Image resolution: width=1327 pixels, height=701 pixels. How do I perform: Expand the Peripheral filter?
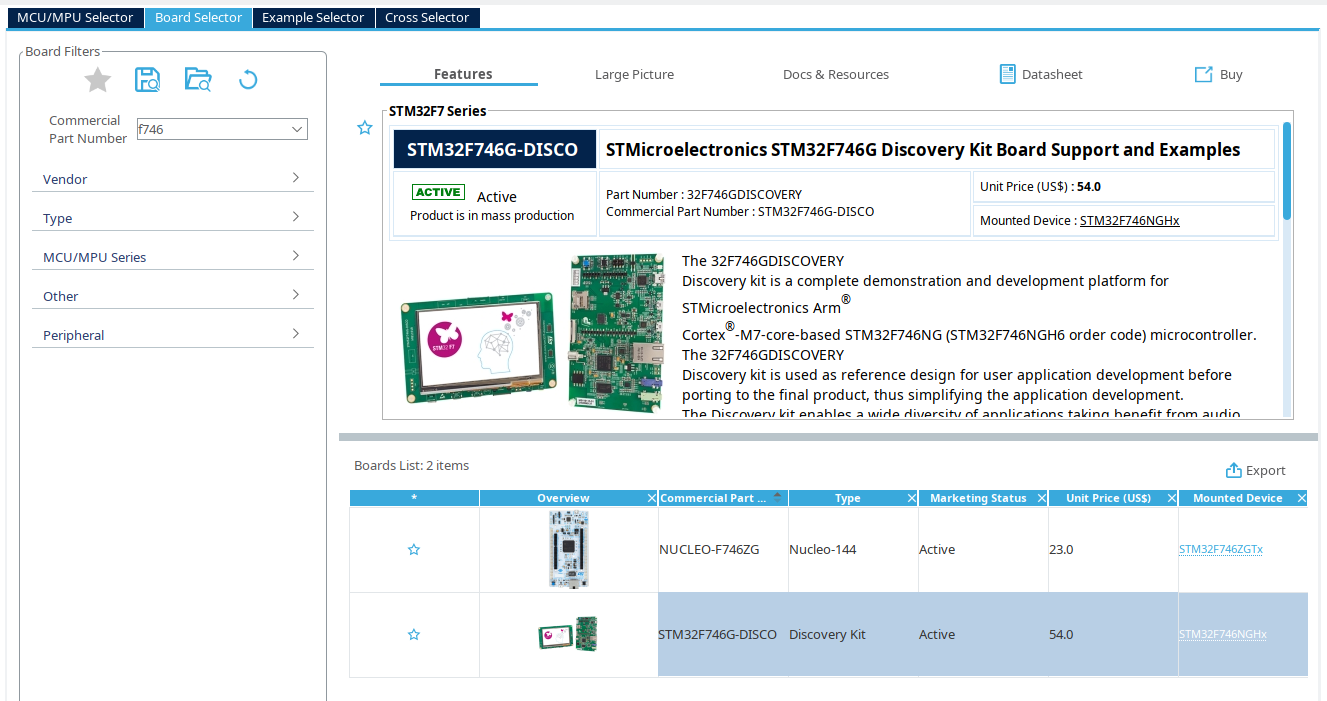(x=296, y=334)
